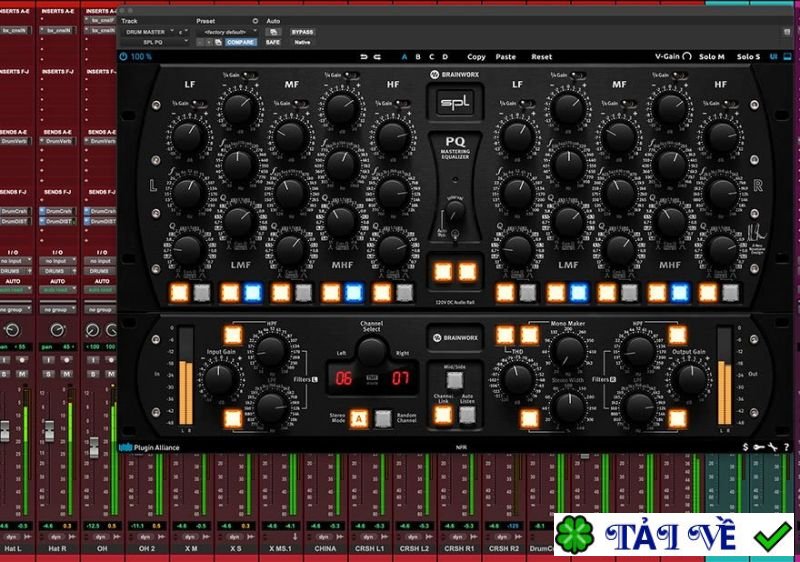Screen dimensions: 800x562
Task: Open the factory default preset dropdown
Action: pos(227,31)
